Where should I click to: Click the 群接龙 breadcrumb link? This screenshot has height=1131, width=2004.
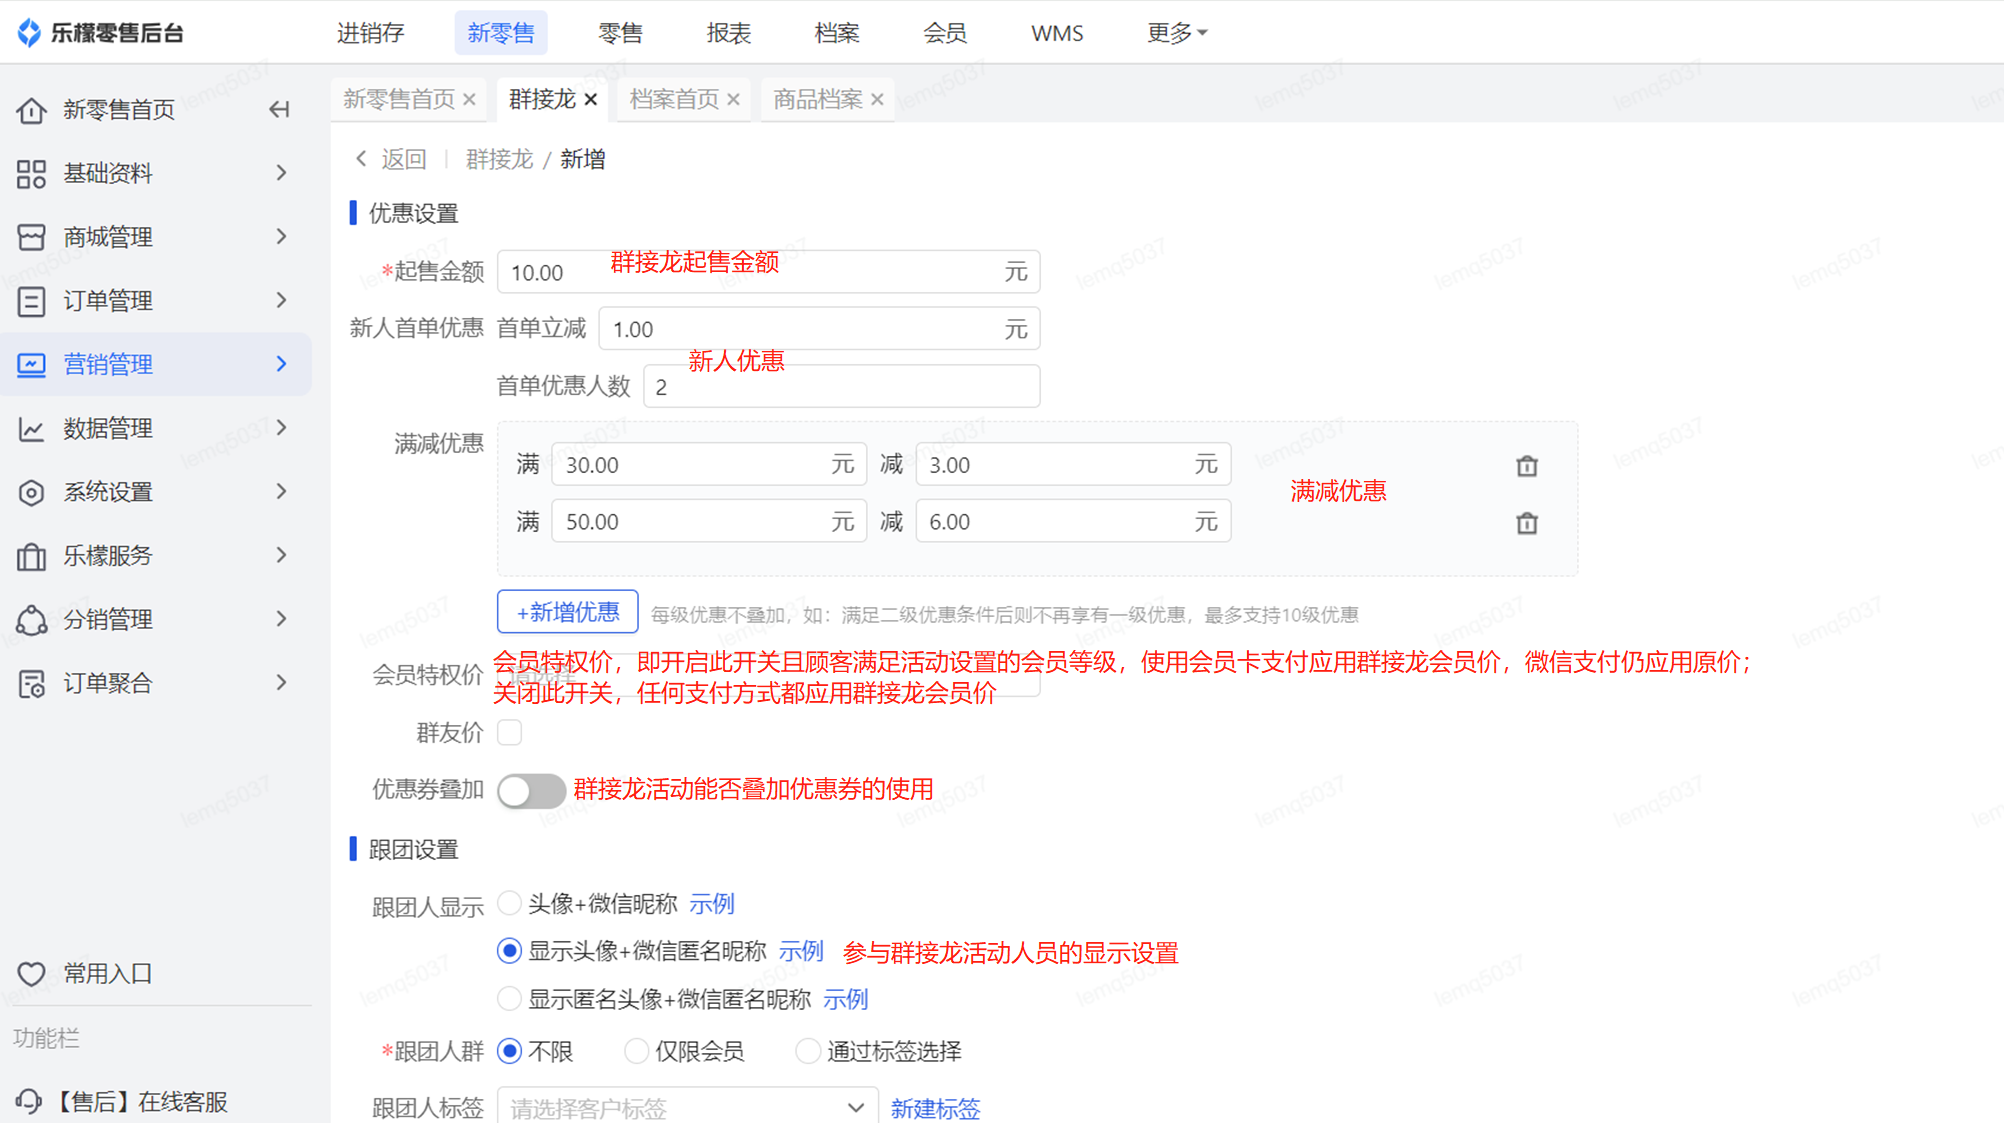[x=499, y=159]
